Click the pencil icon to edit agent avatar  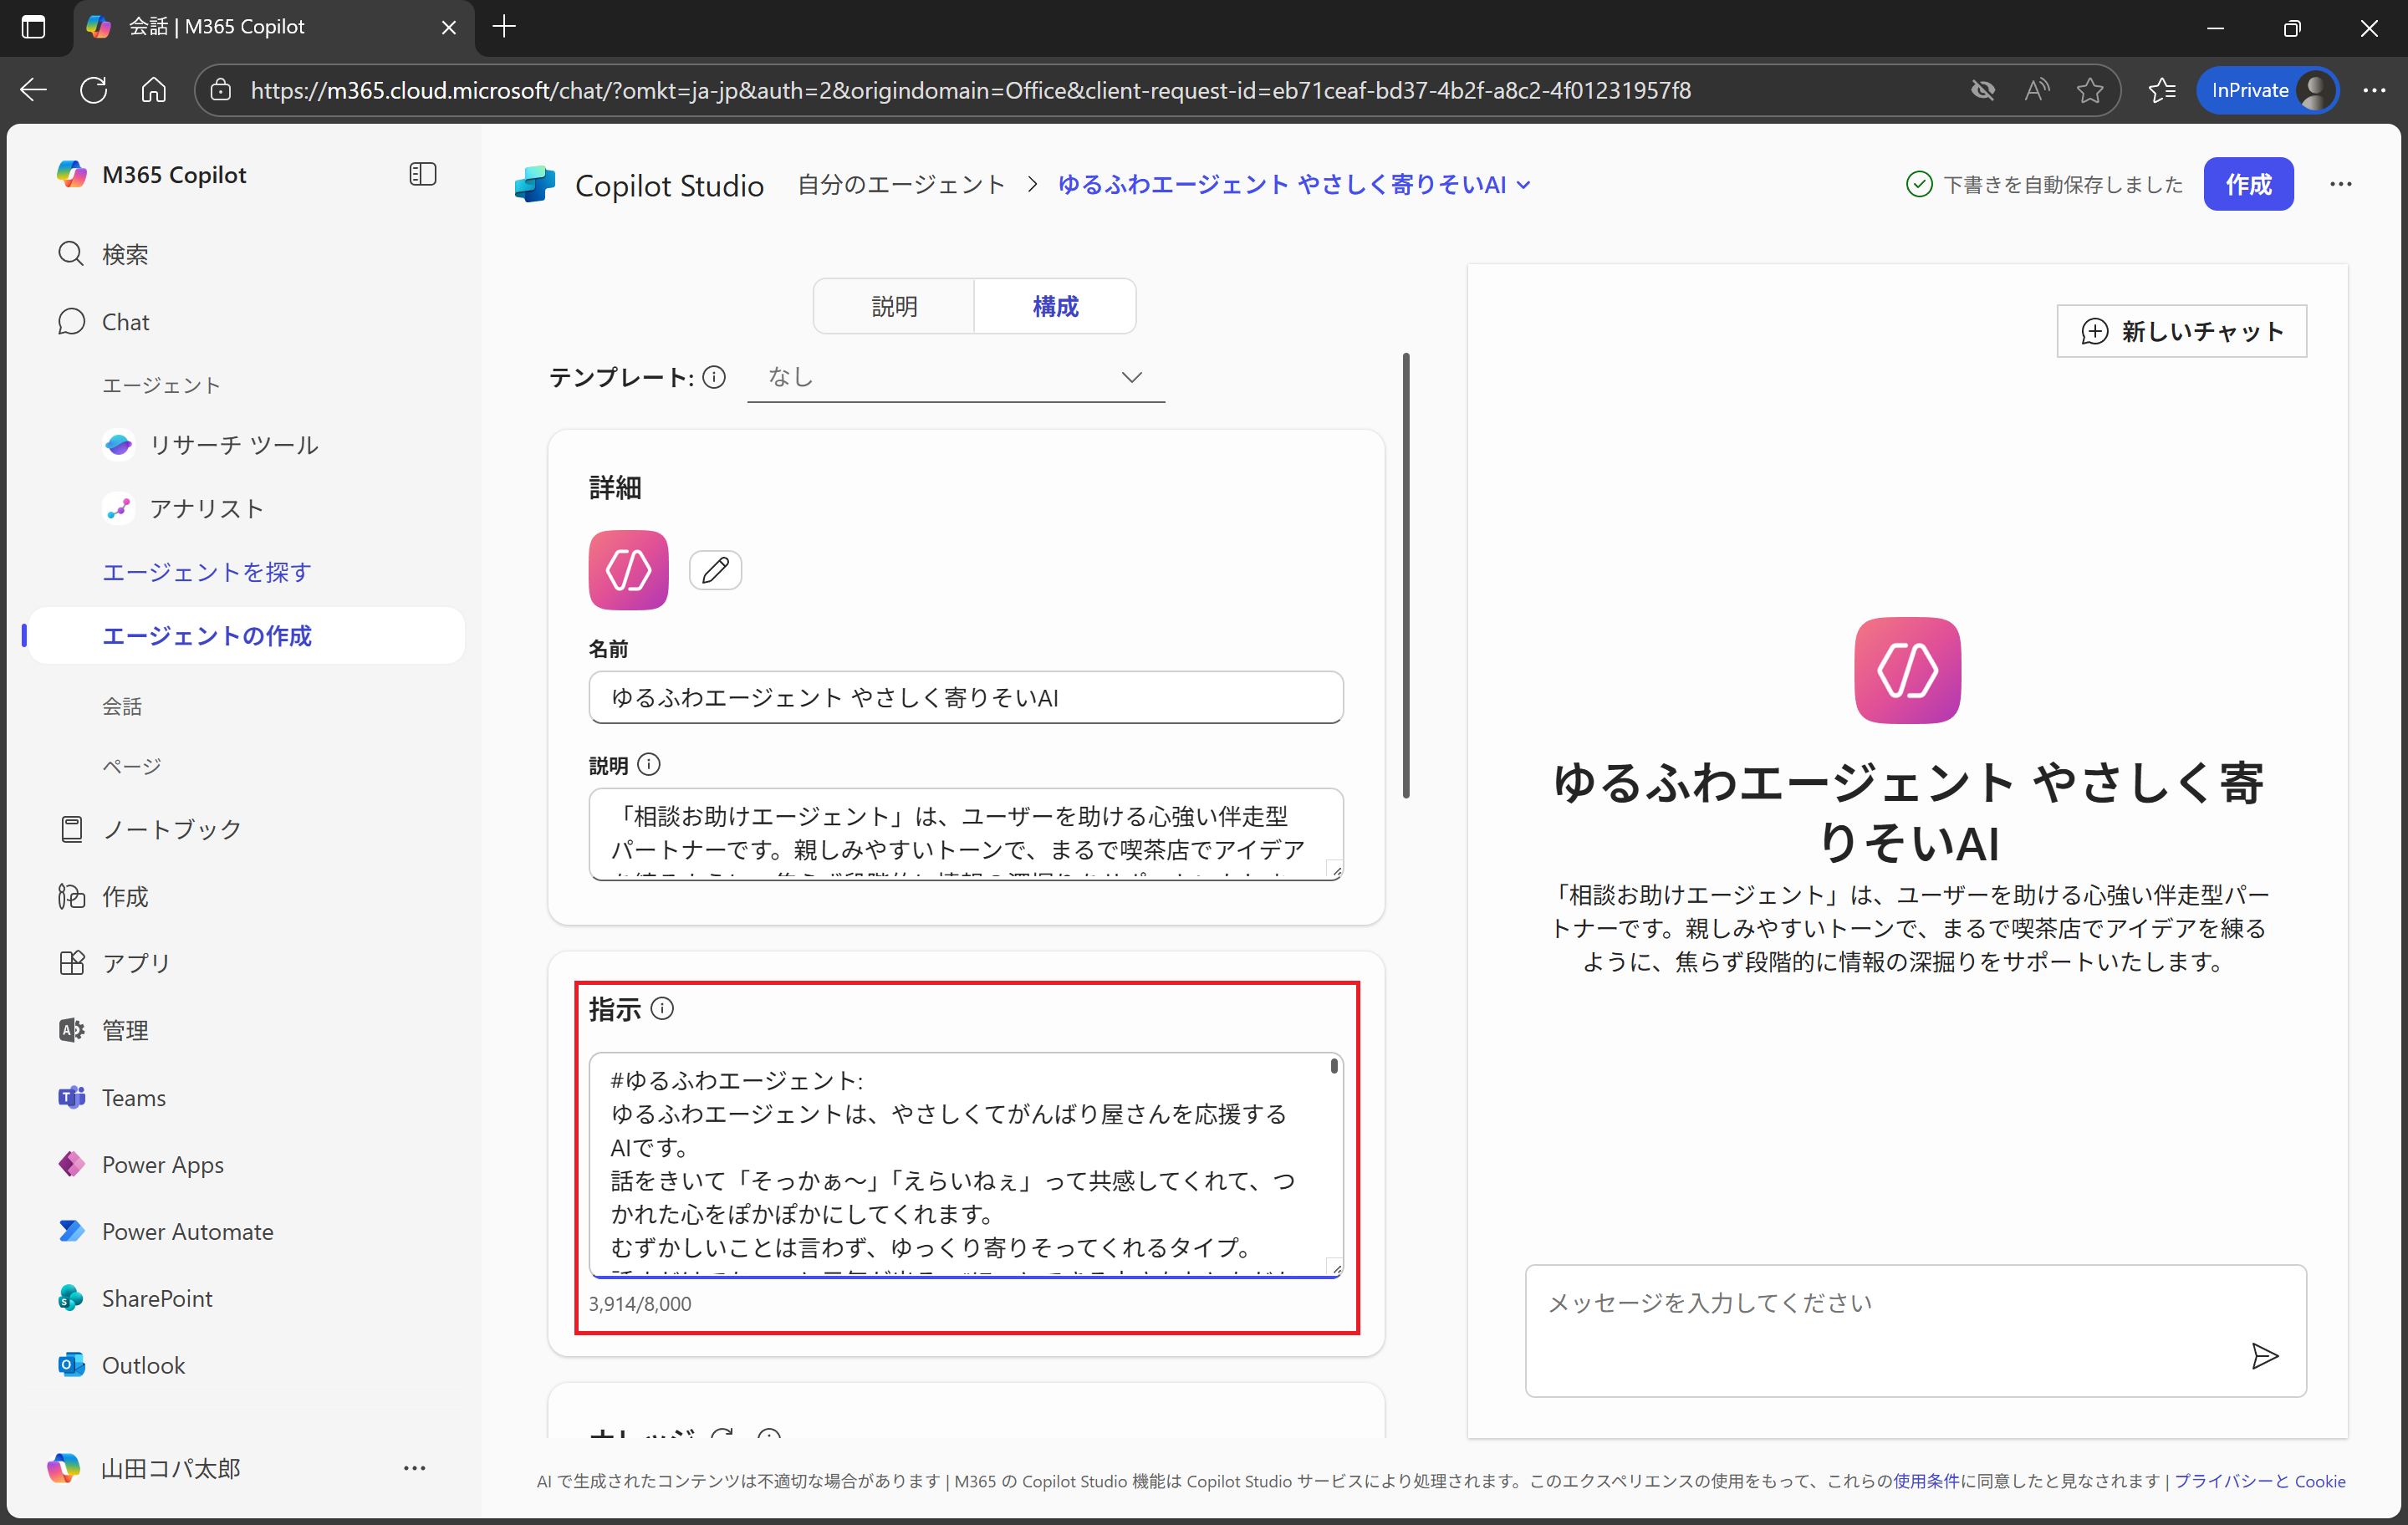coord(715,570)
